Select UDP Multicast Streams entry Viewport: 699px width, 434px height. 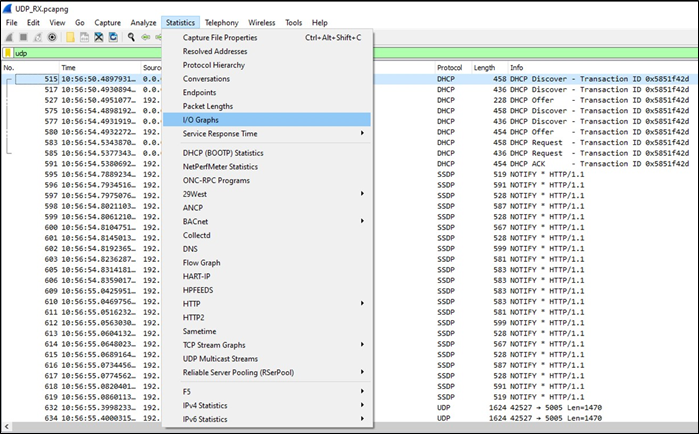267,359
